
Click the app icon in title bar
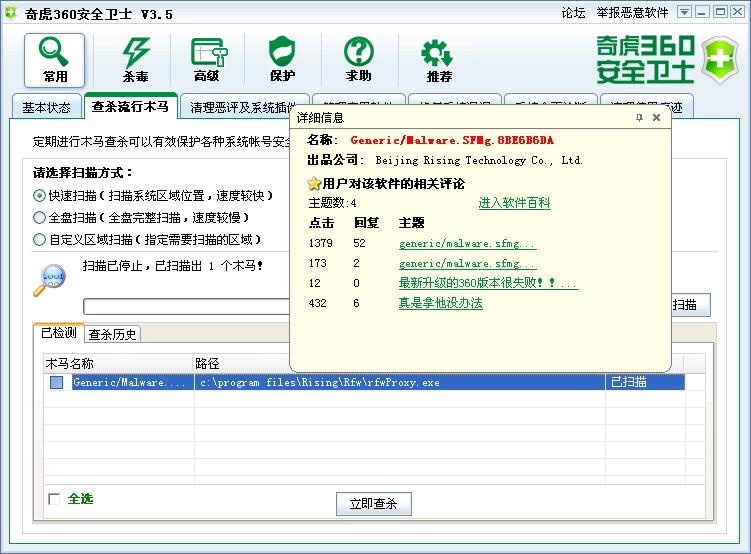(11, 13)
